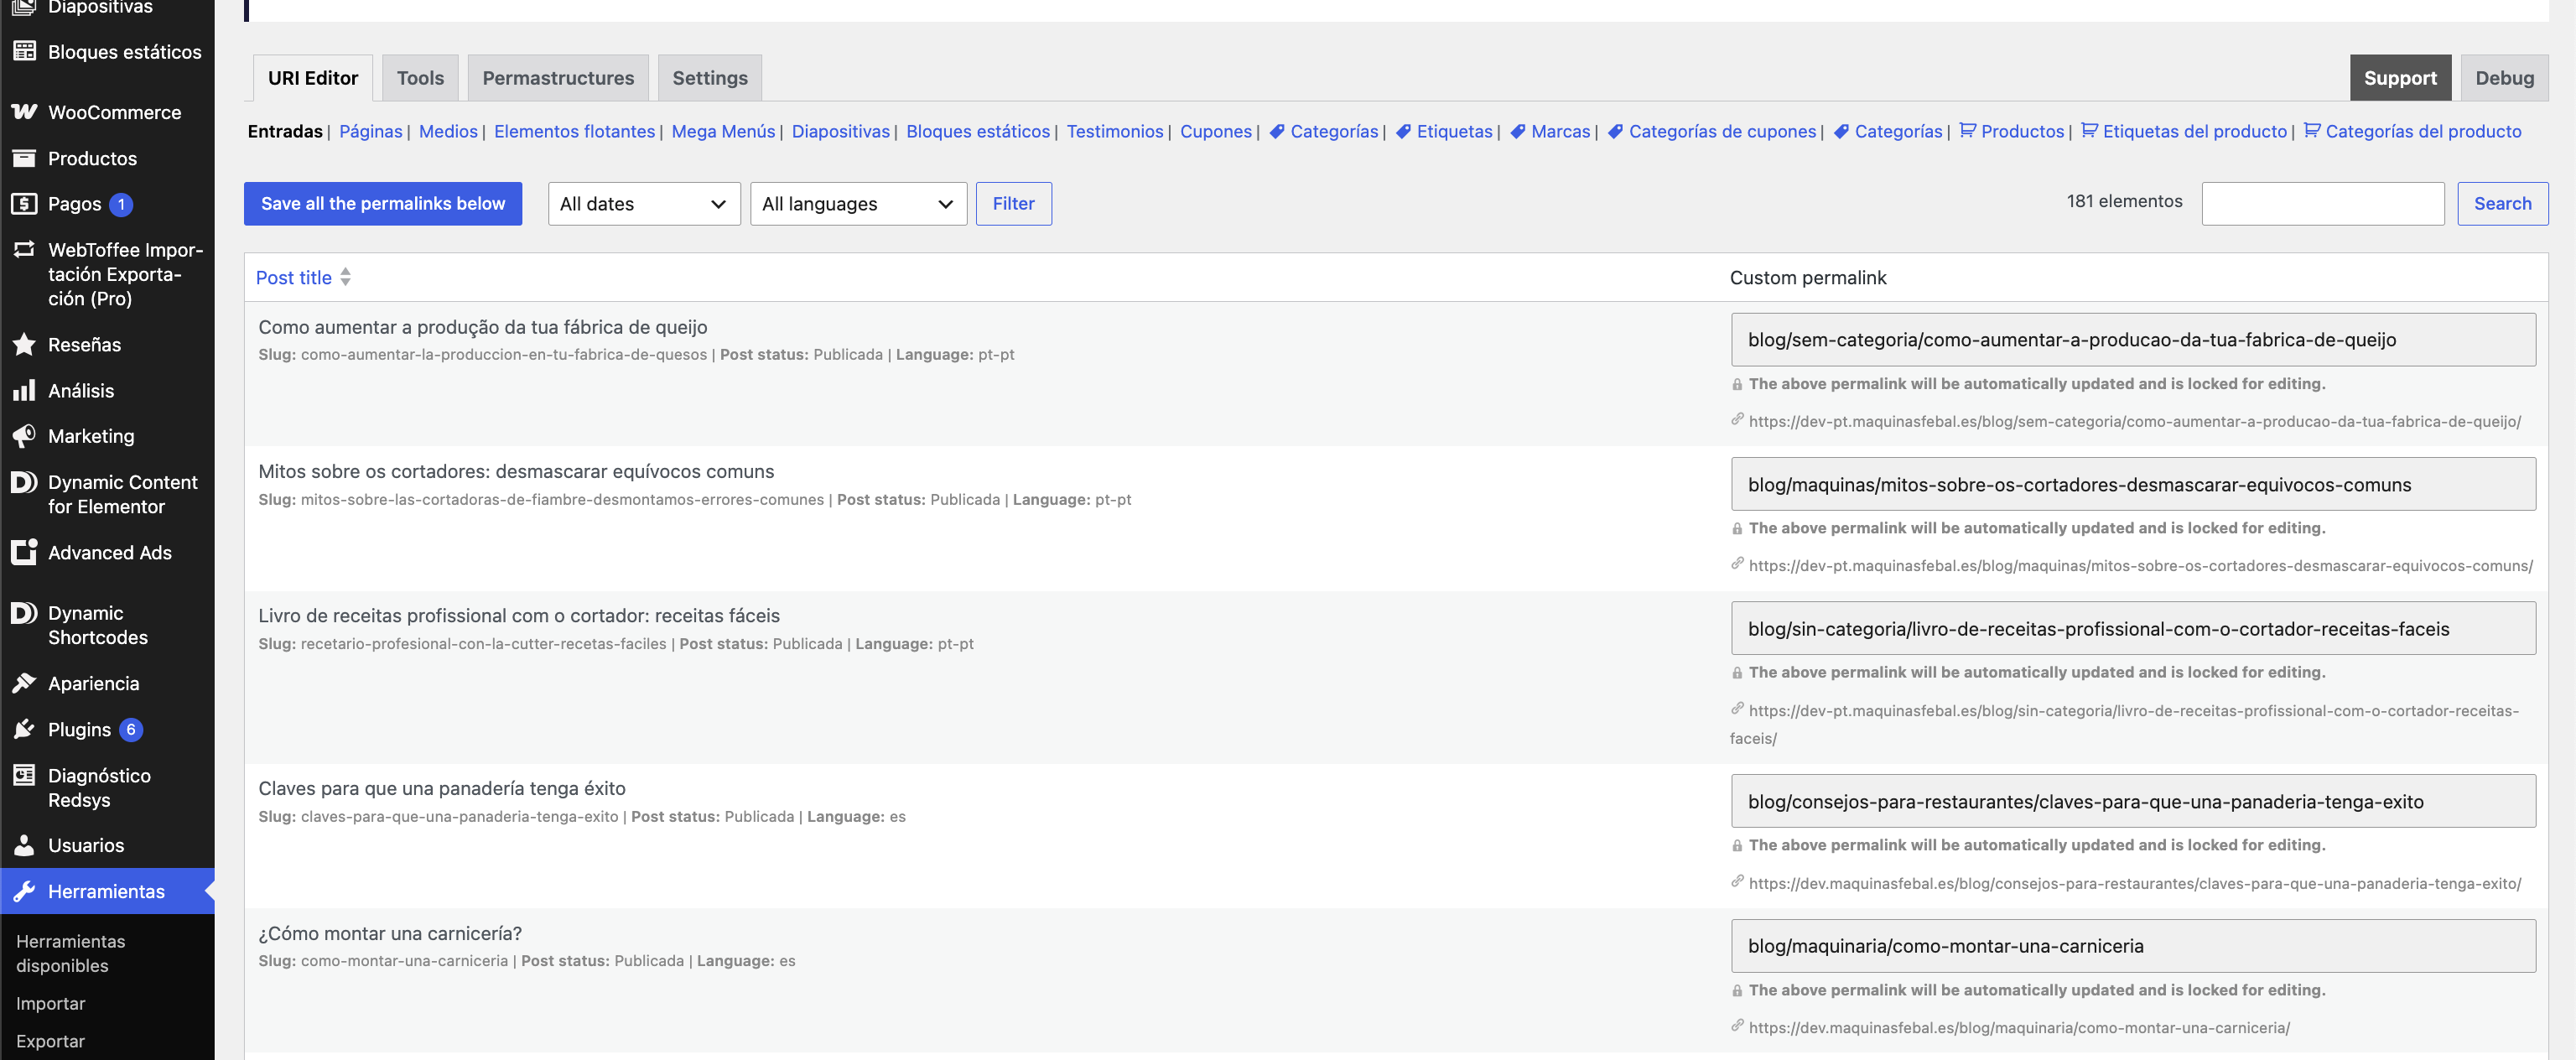Open Herramientas disponibles submenu item
This screenshot has width=2576, height=1060.
pyautogui.click(x=70, y=954)
